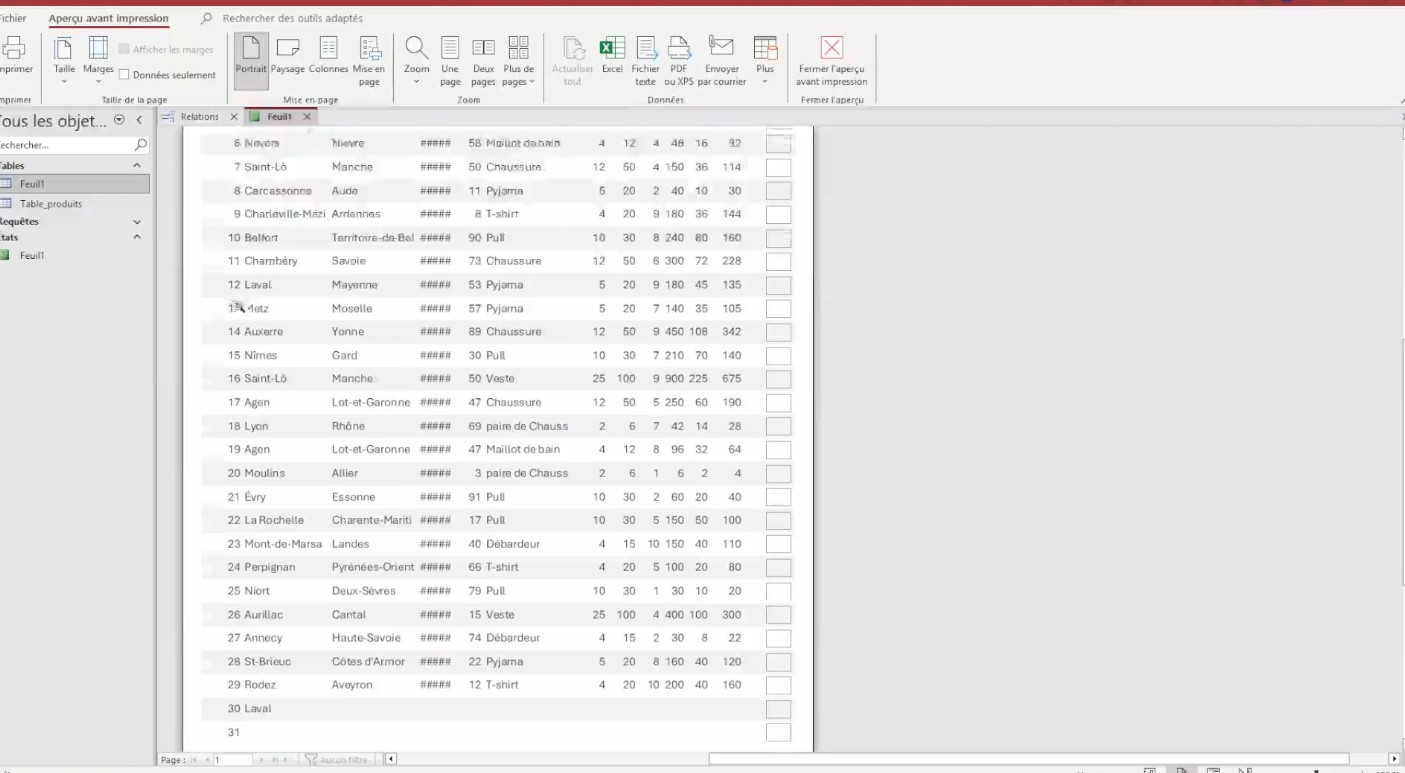Select the Feuil1 report under États
This screenshot has height=773, width=1405.
coord(75,255)
